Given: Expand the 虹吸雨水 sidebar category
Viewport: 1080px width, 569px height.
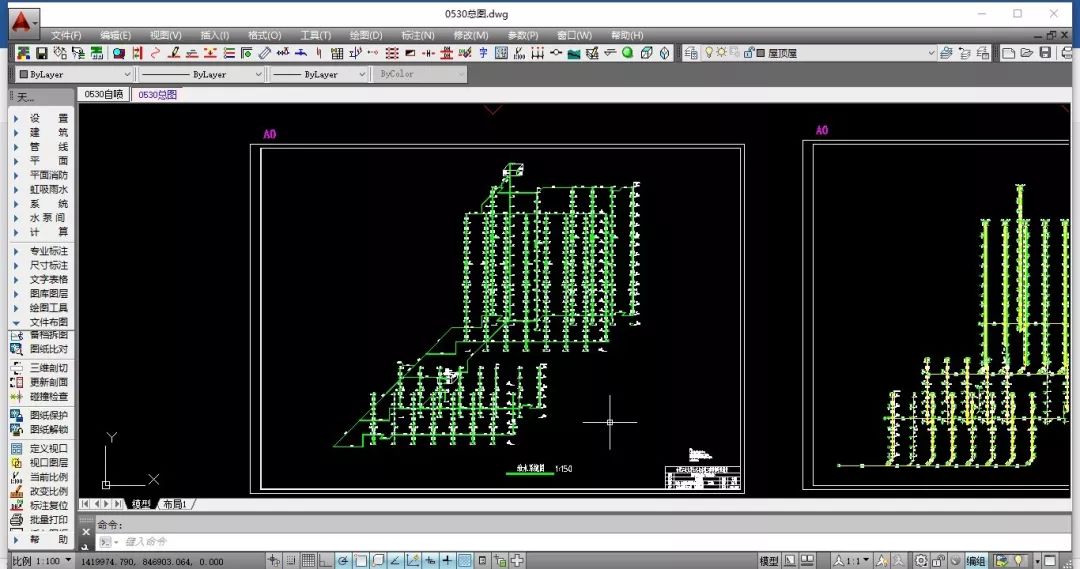Looking at the screenshot, I should coord(41,189).
